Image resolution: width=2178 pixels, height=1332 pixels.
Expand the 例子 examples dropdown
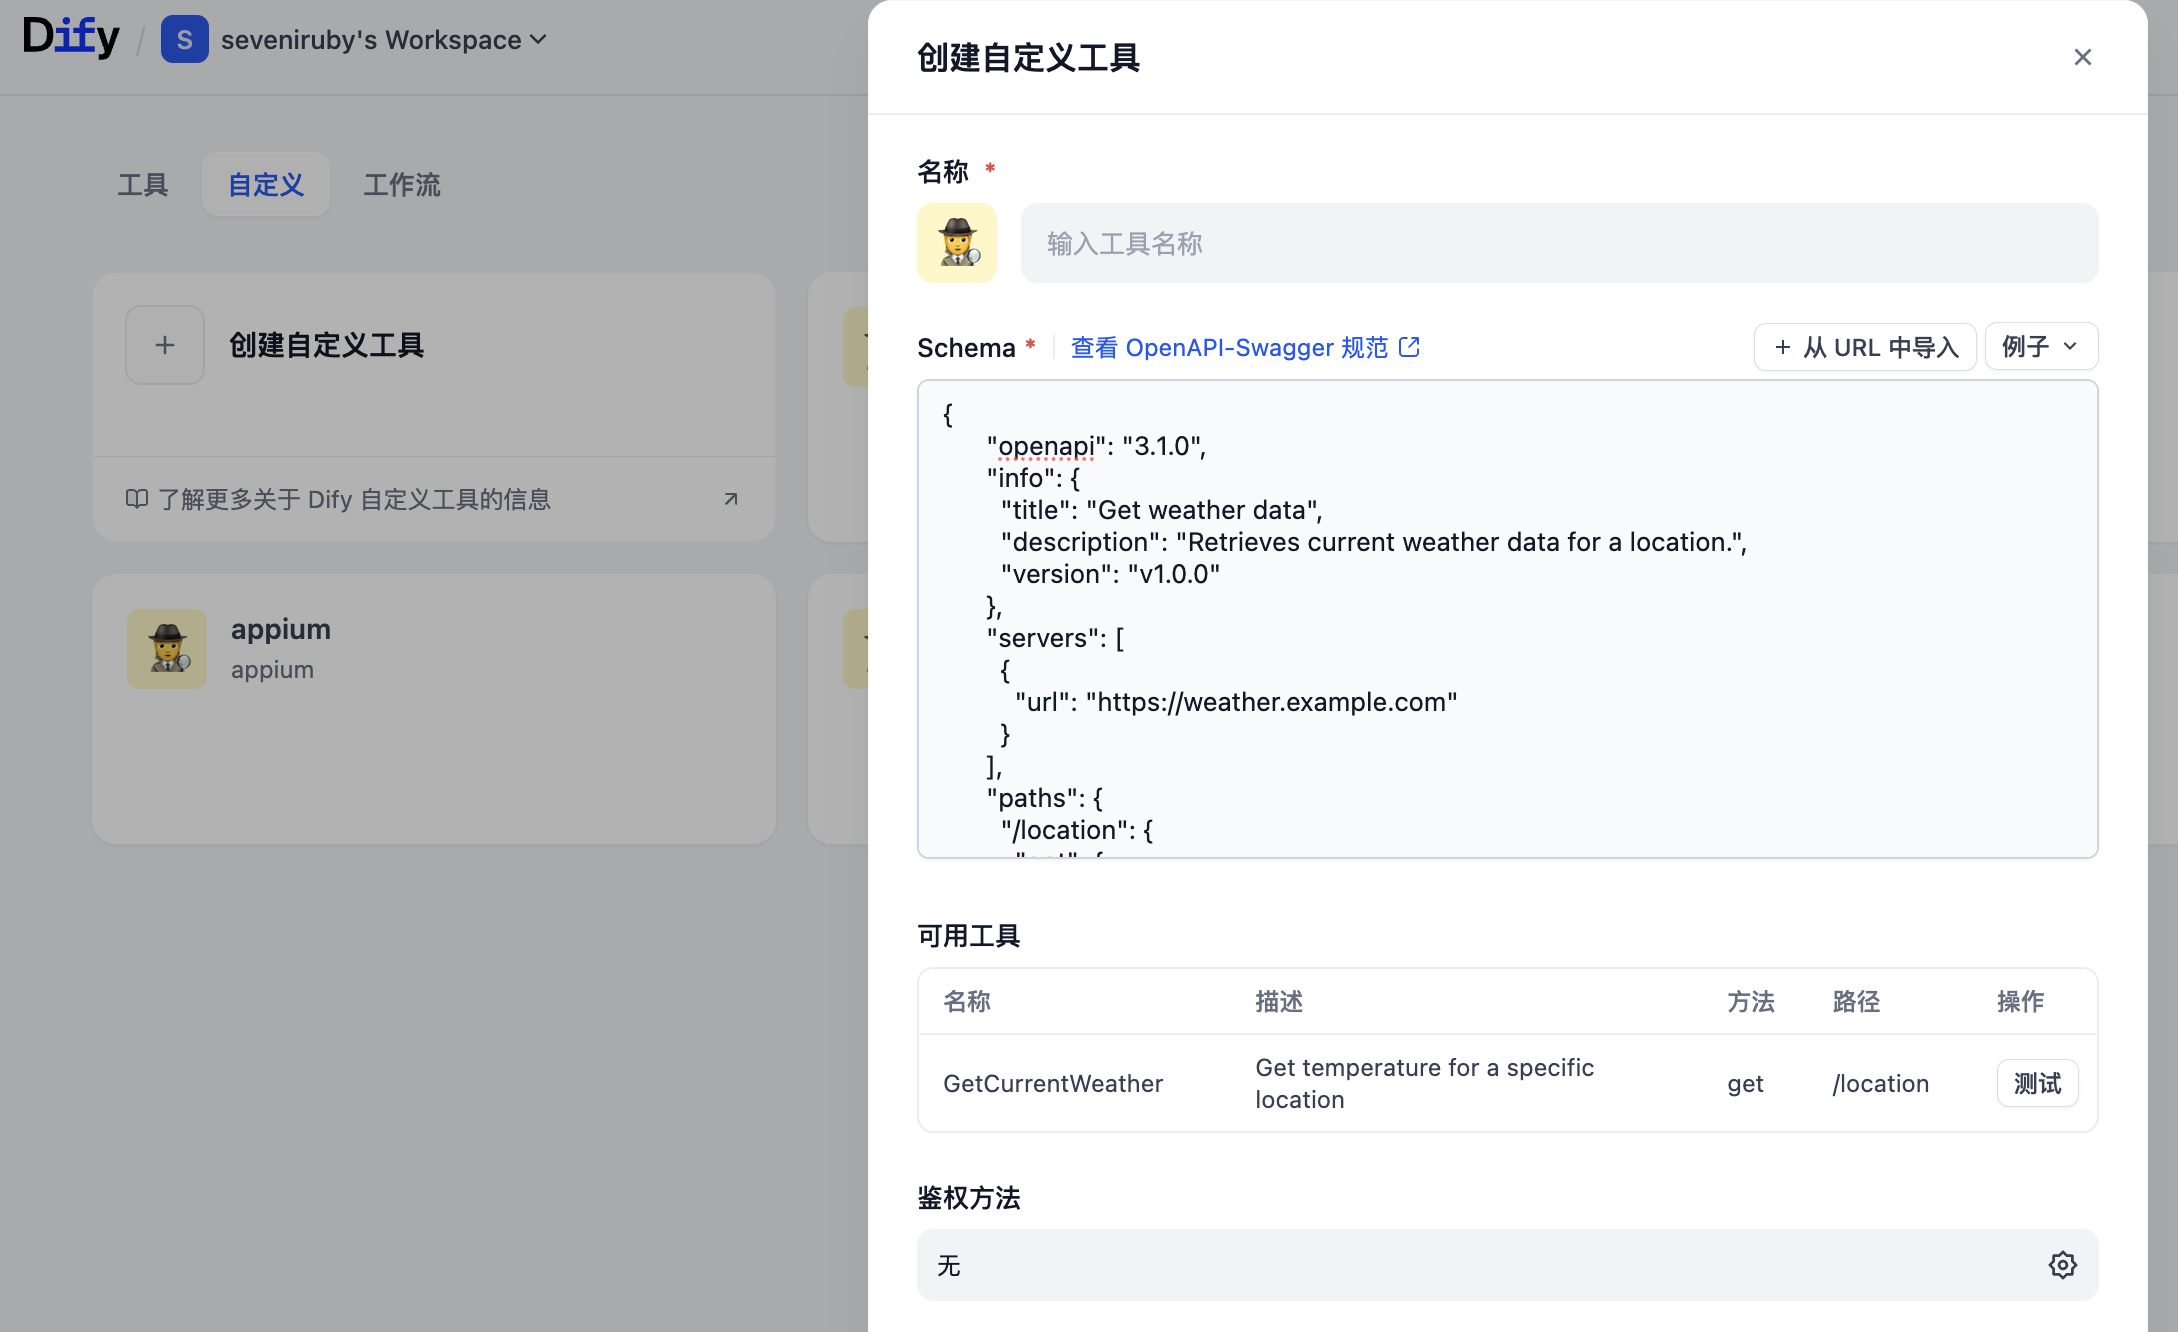(x=2040, y=347)
